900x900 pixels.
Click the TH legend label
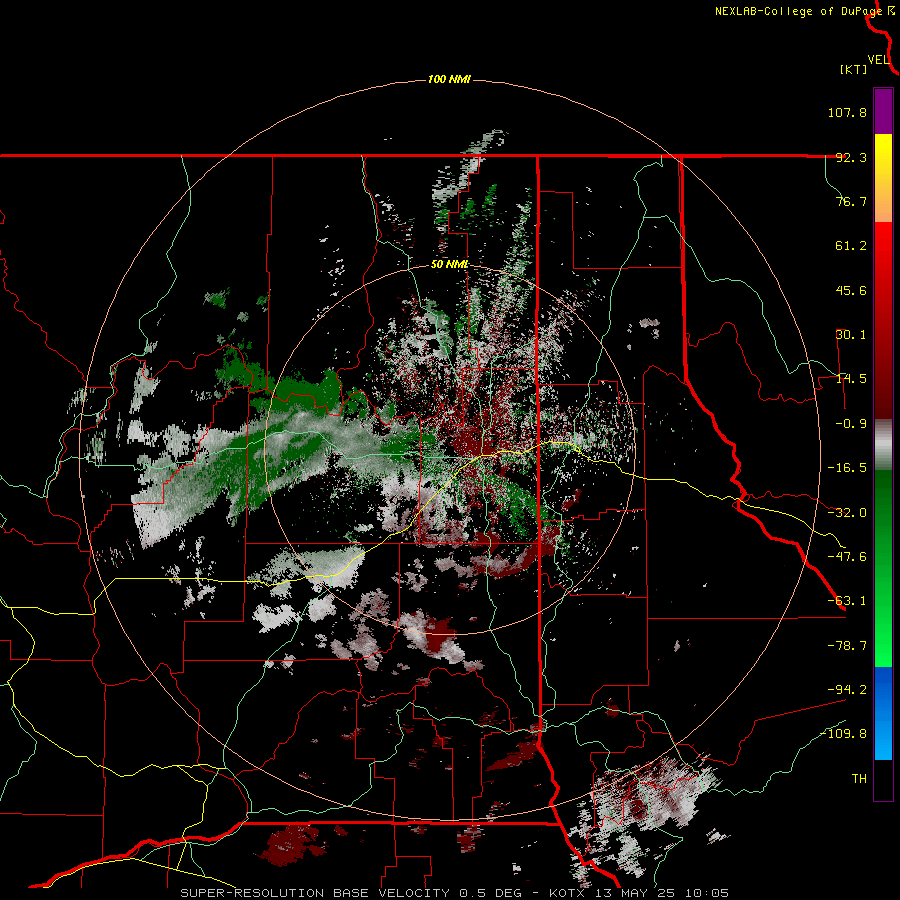(x=859, y=779)
